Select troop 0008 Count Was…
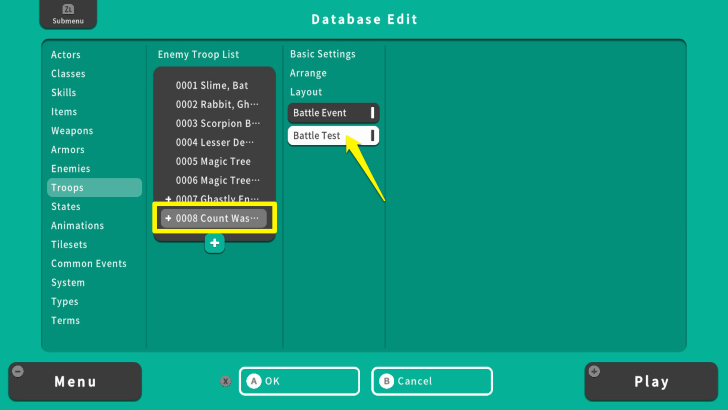Viewport: 728px width, 410px height. [214, 218]
